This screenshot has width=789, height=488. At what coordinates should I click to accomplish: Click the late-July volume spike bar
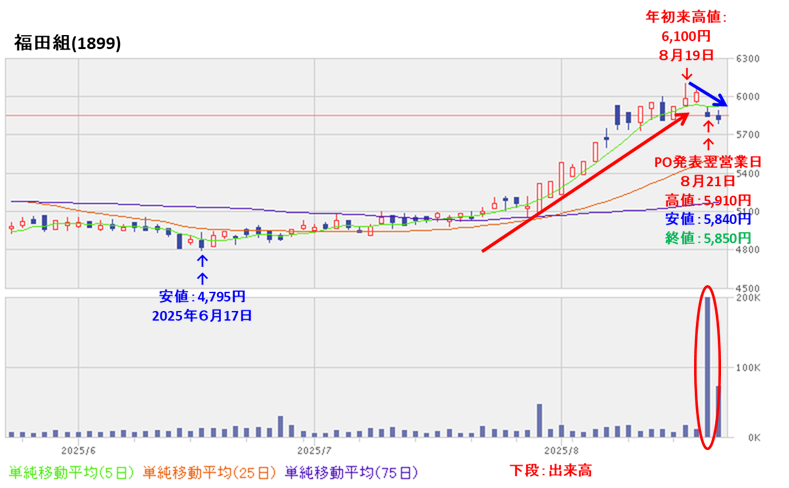(539, 421)
